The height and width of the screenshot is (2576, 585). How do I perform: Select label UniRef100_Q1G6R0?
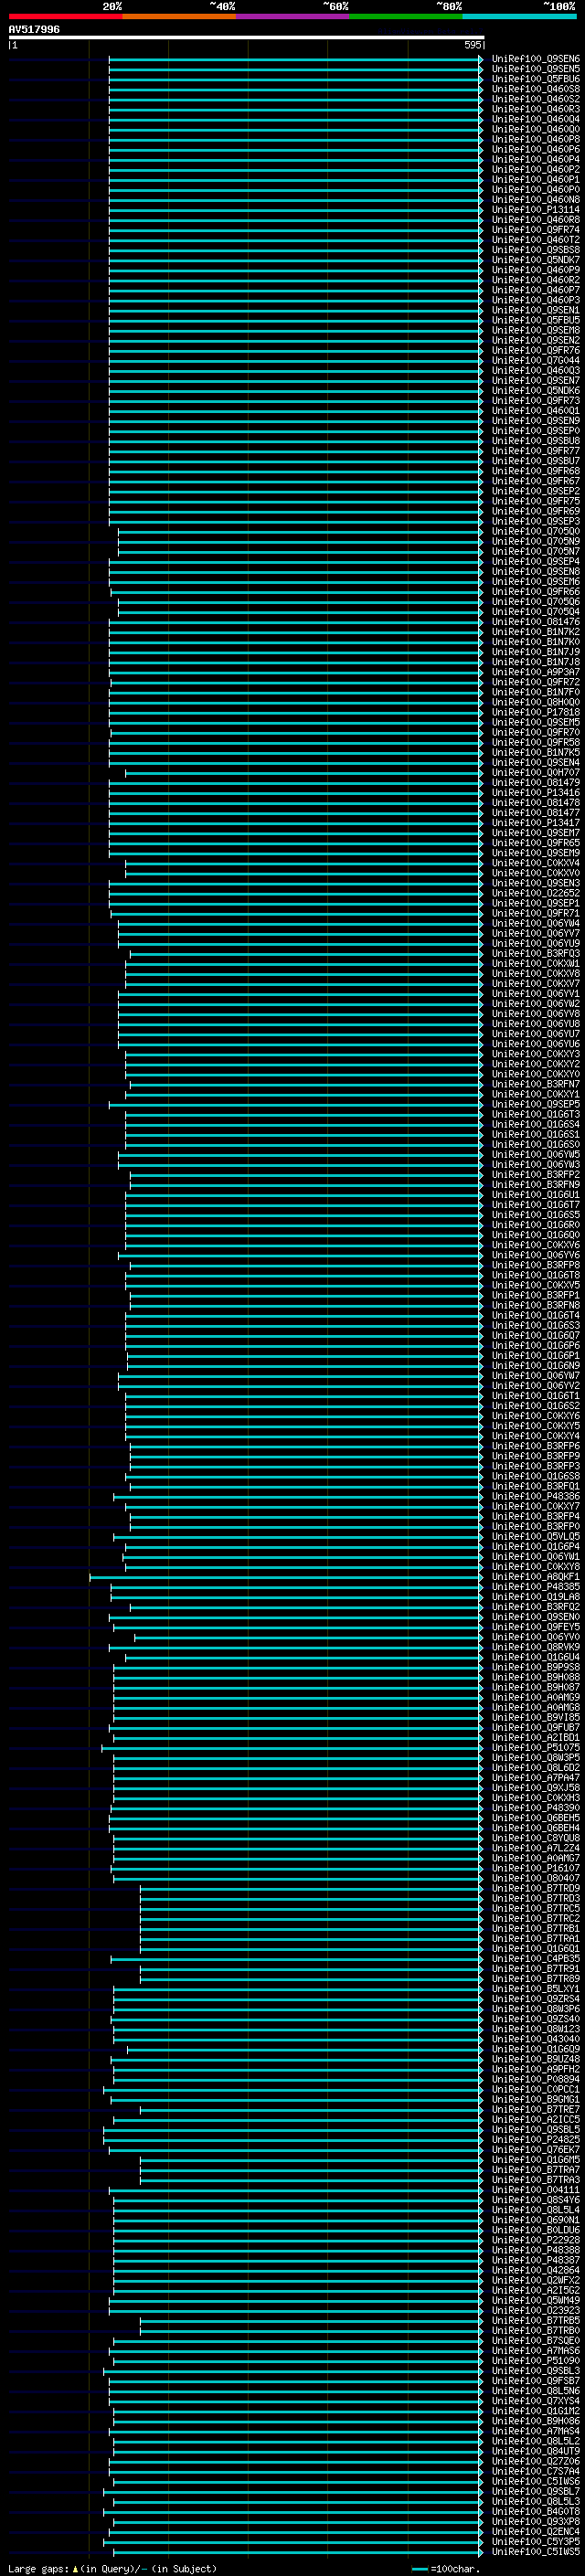536,1226
